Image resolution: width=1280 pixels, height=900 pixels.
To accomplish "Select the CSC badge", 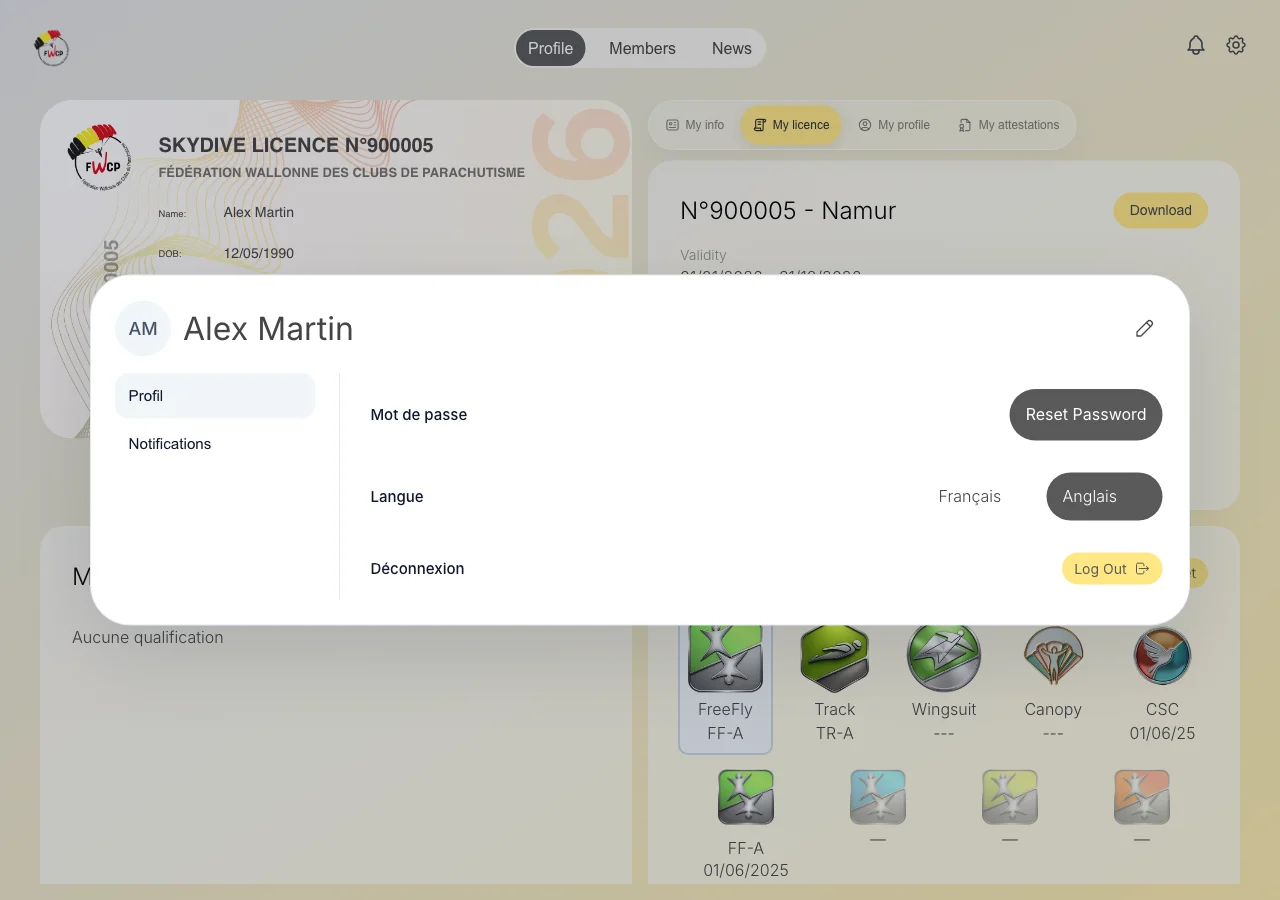I will [1162, 682].
